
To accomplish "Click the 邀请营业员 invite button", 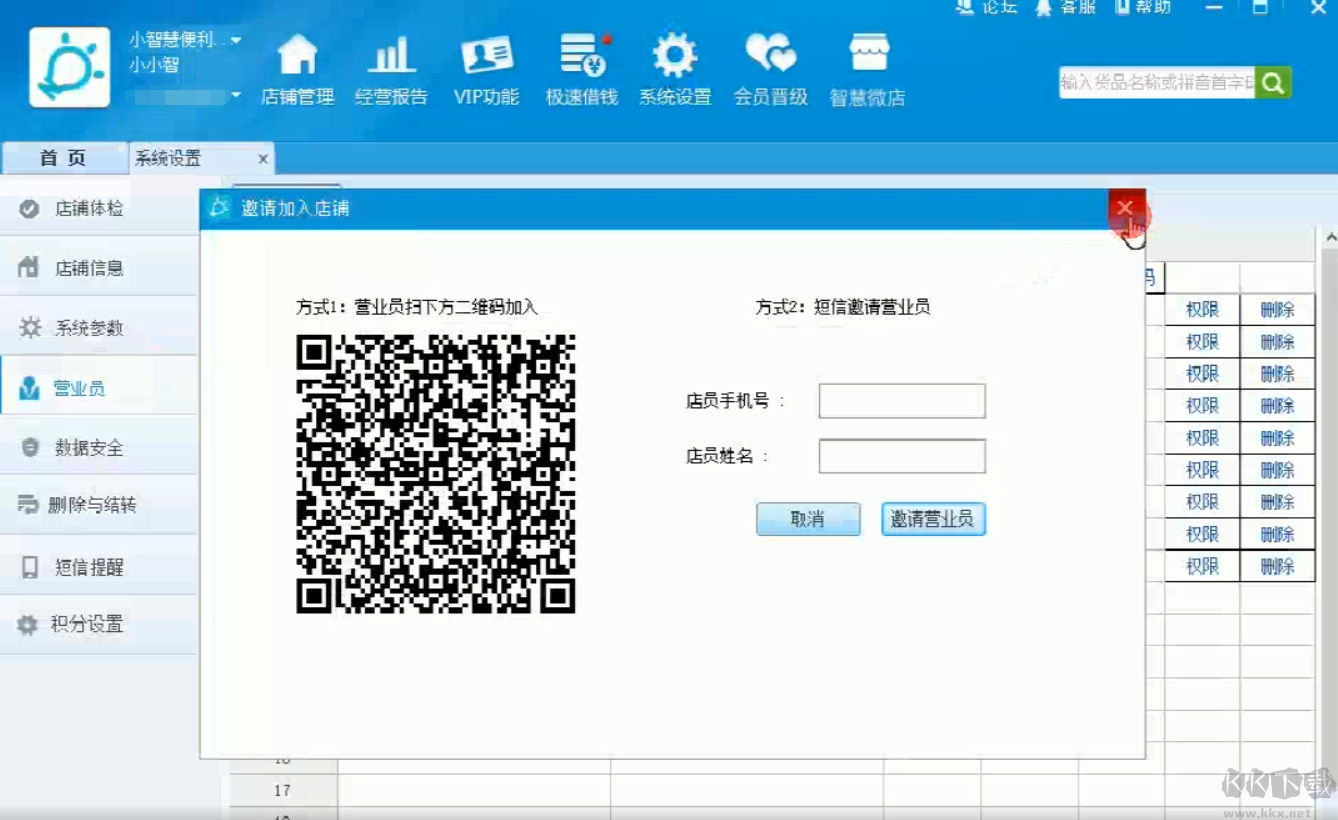I will tap(932, 519).
